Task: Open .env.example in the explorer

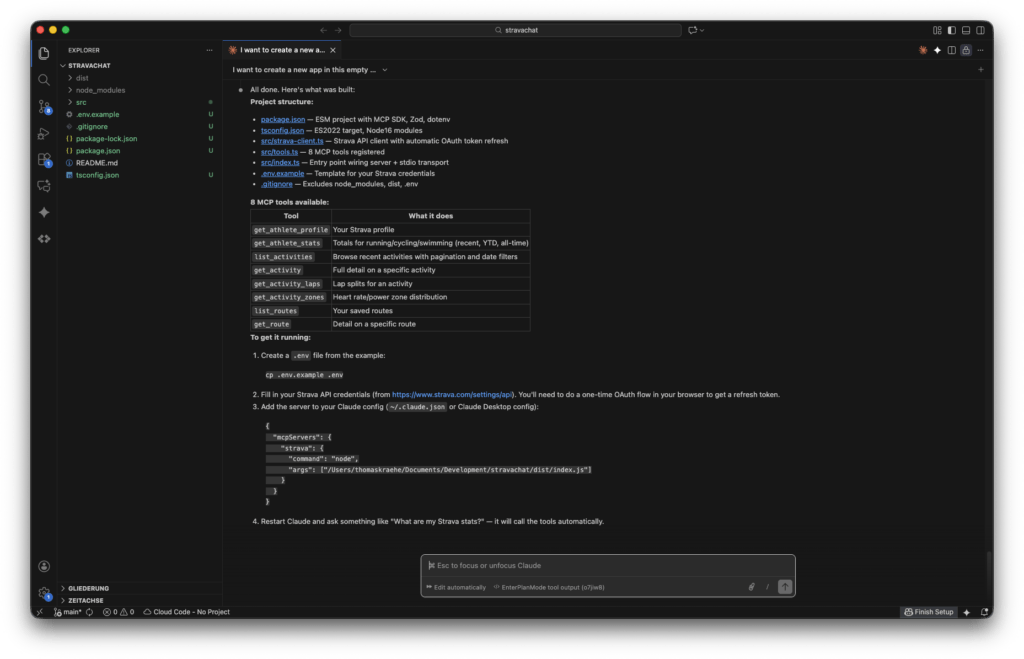Action: tap(97, 114)
